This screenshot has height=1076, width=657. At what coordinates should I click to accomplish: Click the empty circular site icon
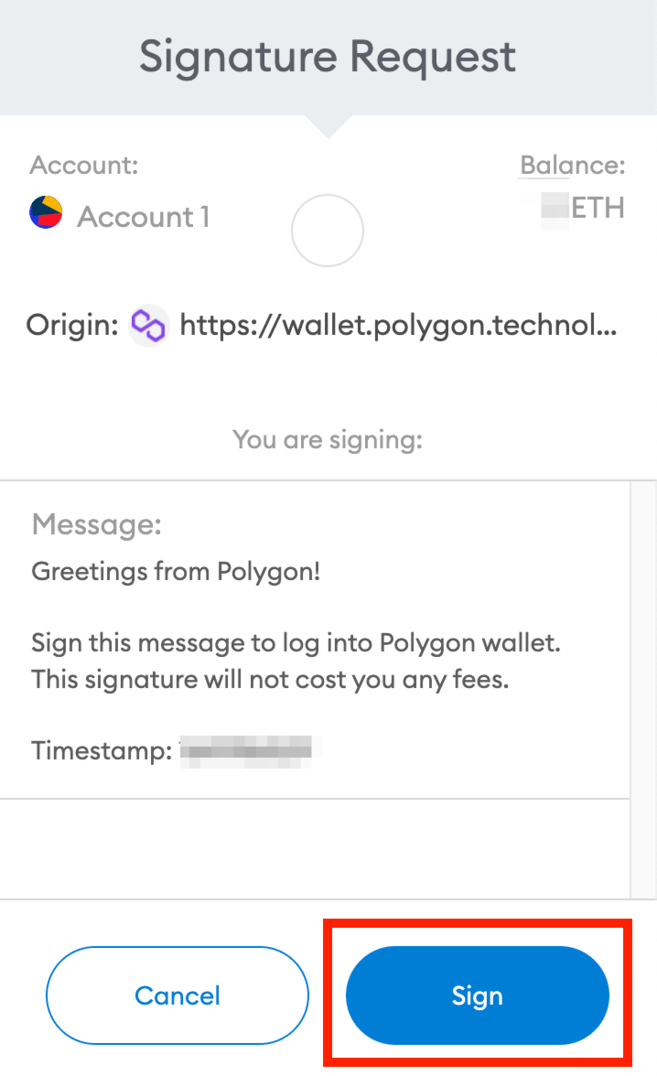[x=327, y=231]
